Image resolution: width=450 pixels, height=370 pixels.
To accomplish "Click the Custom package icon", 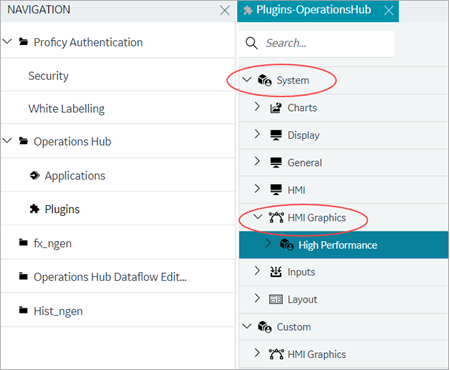I will point(265,327).
